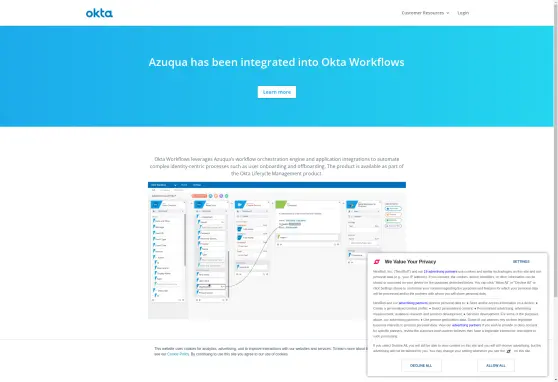Image resolution: width=558 pixels, height=382 pixels.
Task: Open the Customer Resources dropdown menu
Action: tap(425, 13)
